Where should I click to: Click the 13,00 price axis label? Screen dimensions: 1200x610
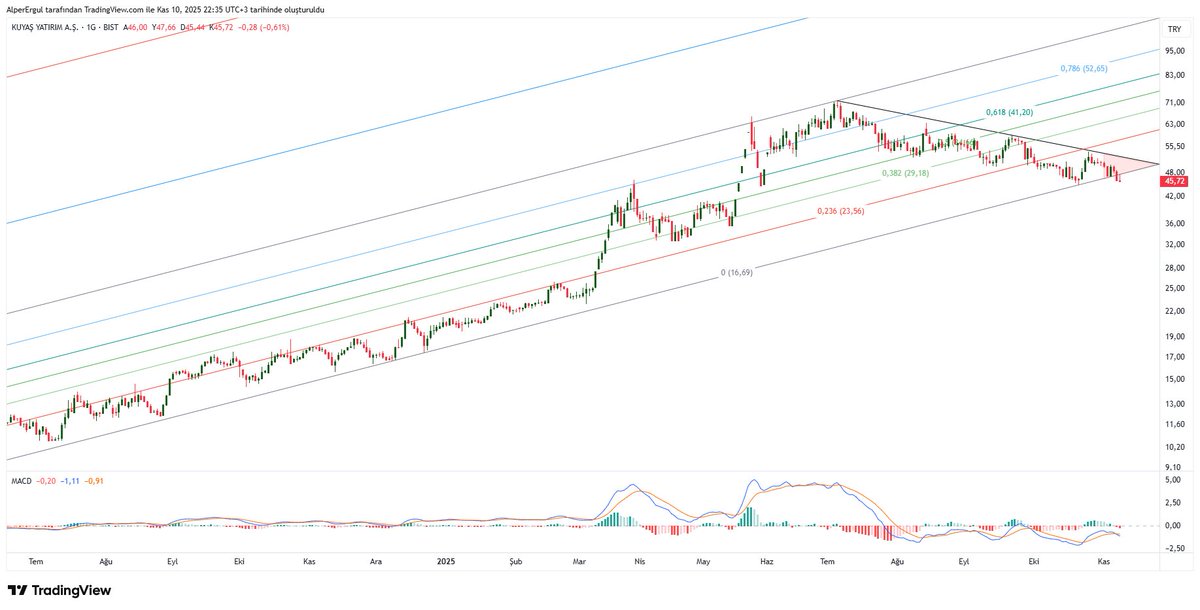(x=1174, y=404)
